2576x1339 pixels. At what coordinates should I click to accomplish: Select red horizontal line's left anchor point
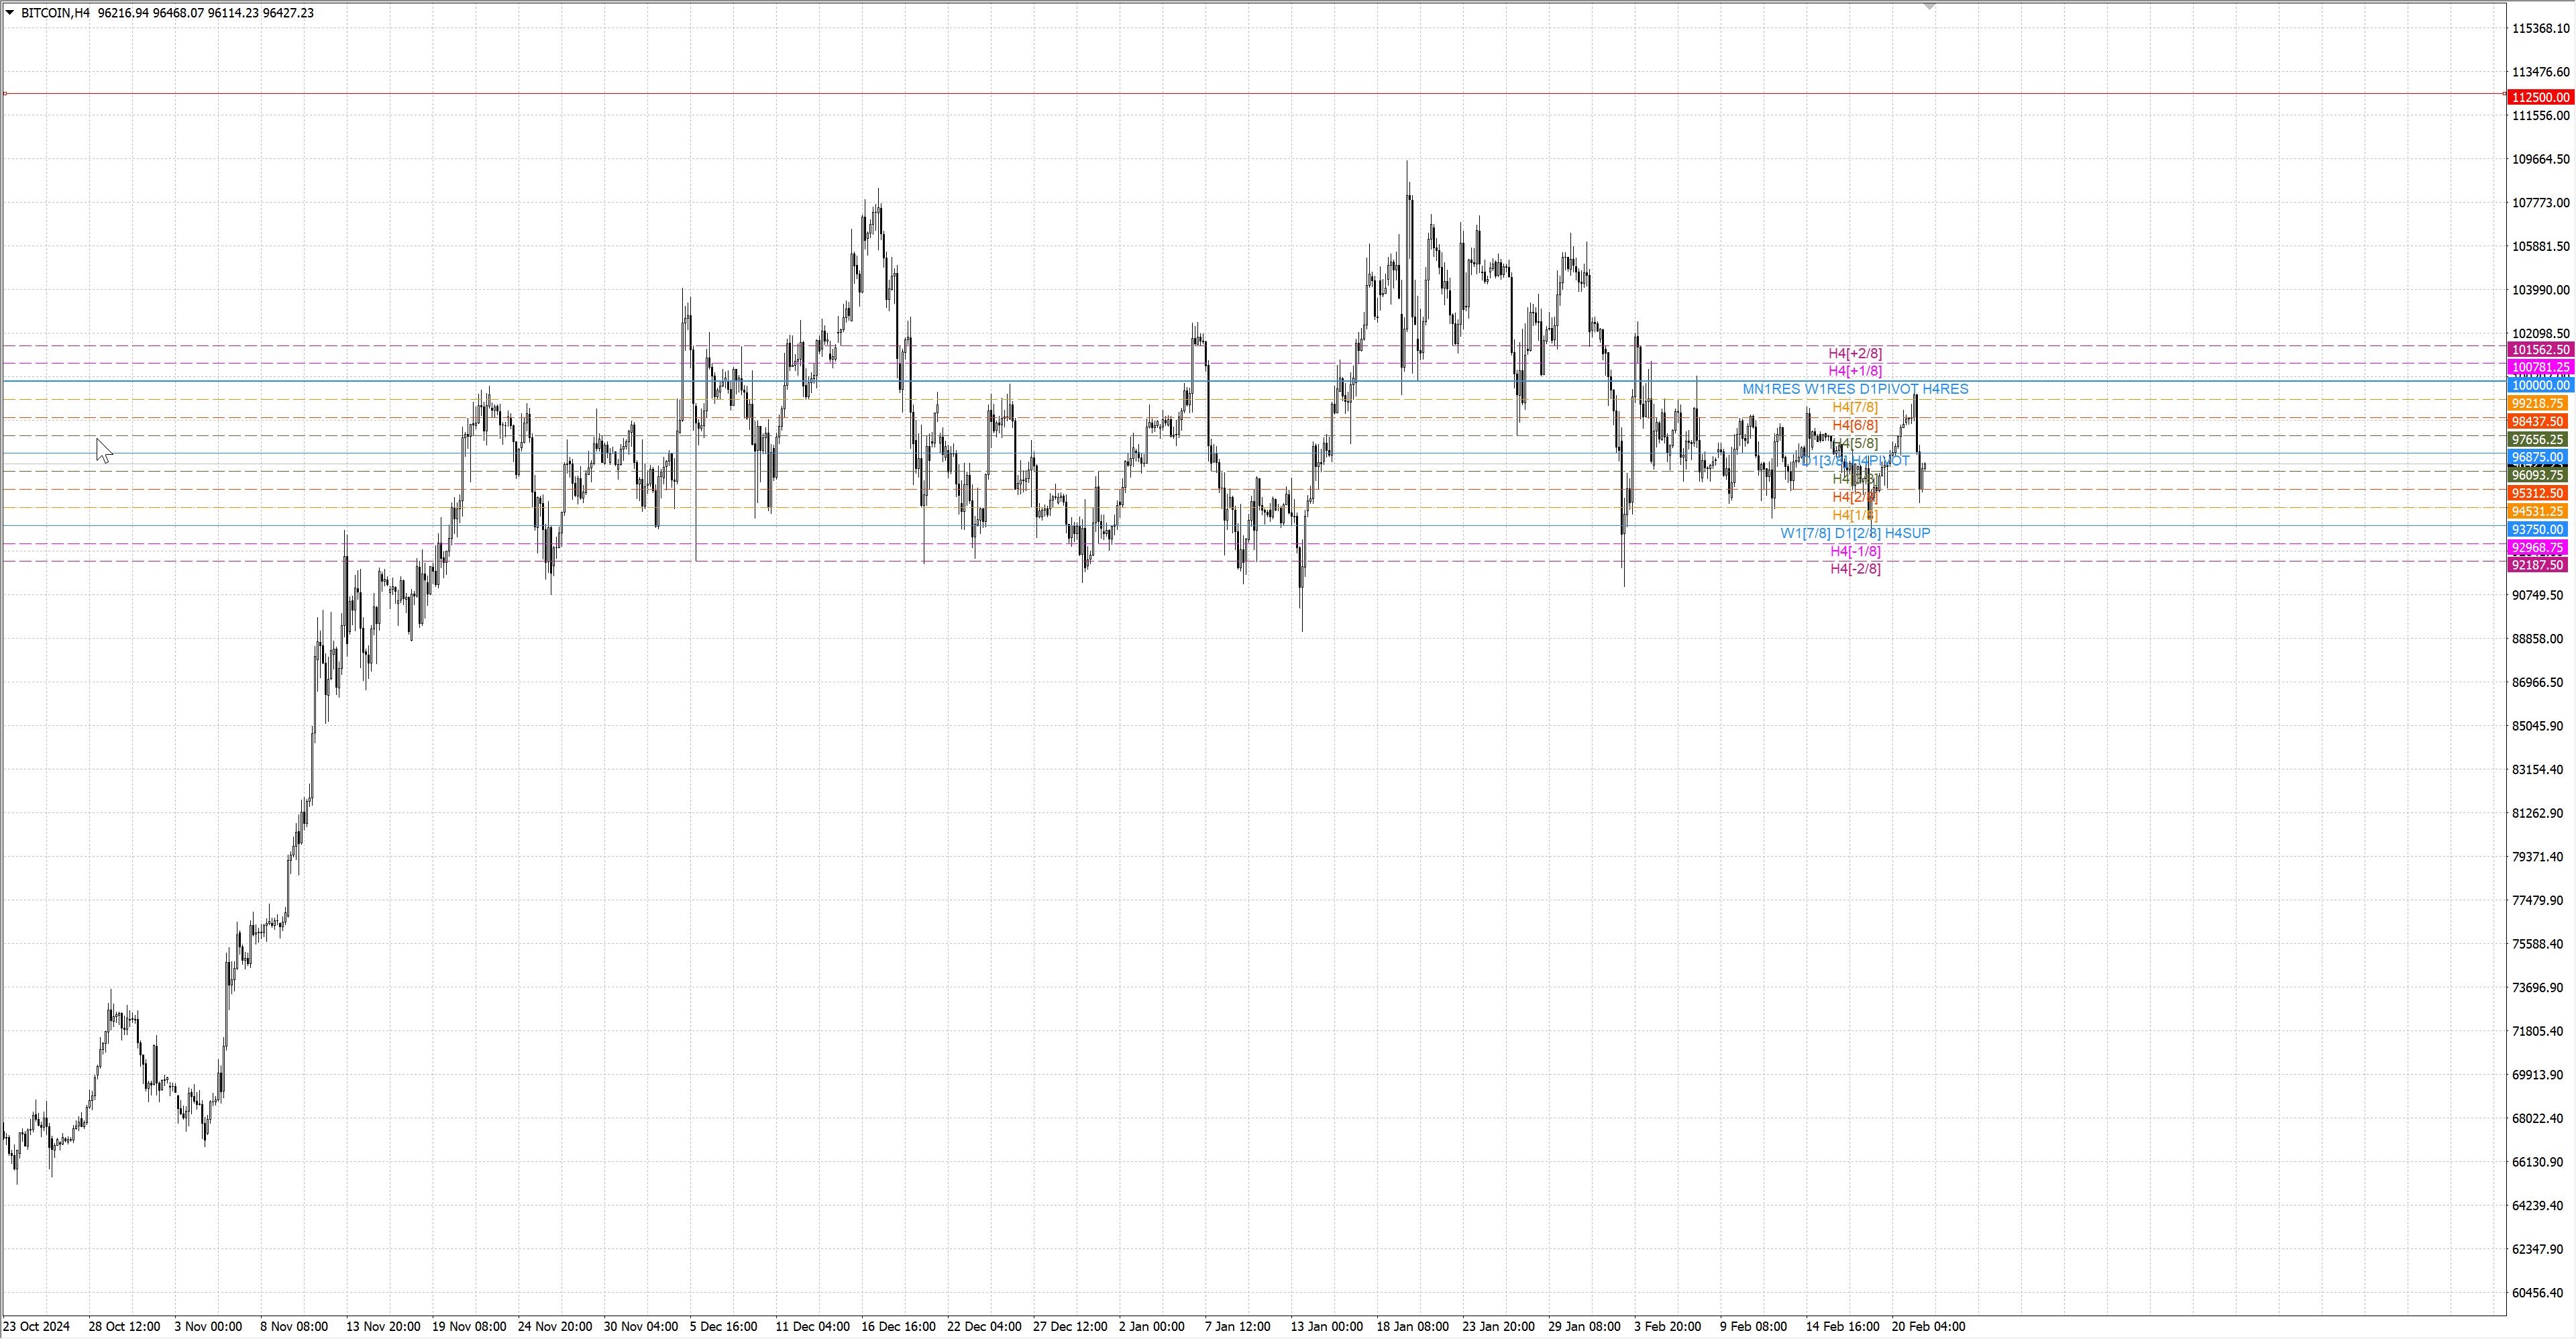click(5, 94)
